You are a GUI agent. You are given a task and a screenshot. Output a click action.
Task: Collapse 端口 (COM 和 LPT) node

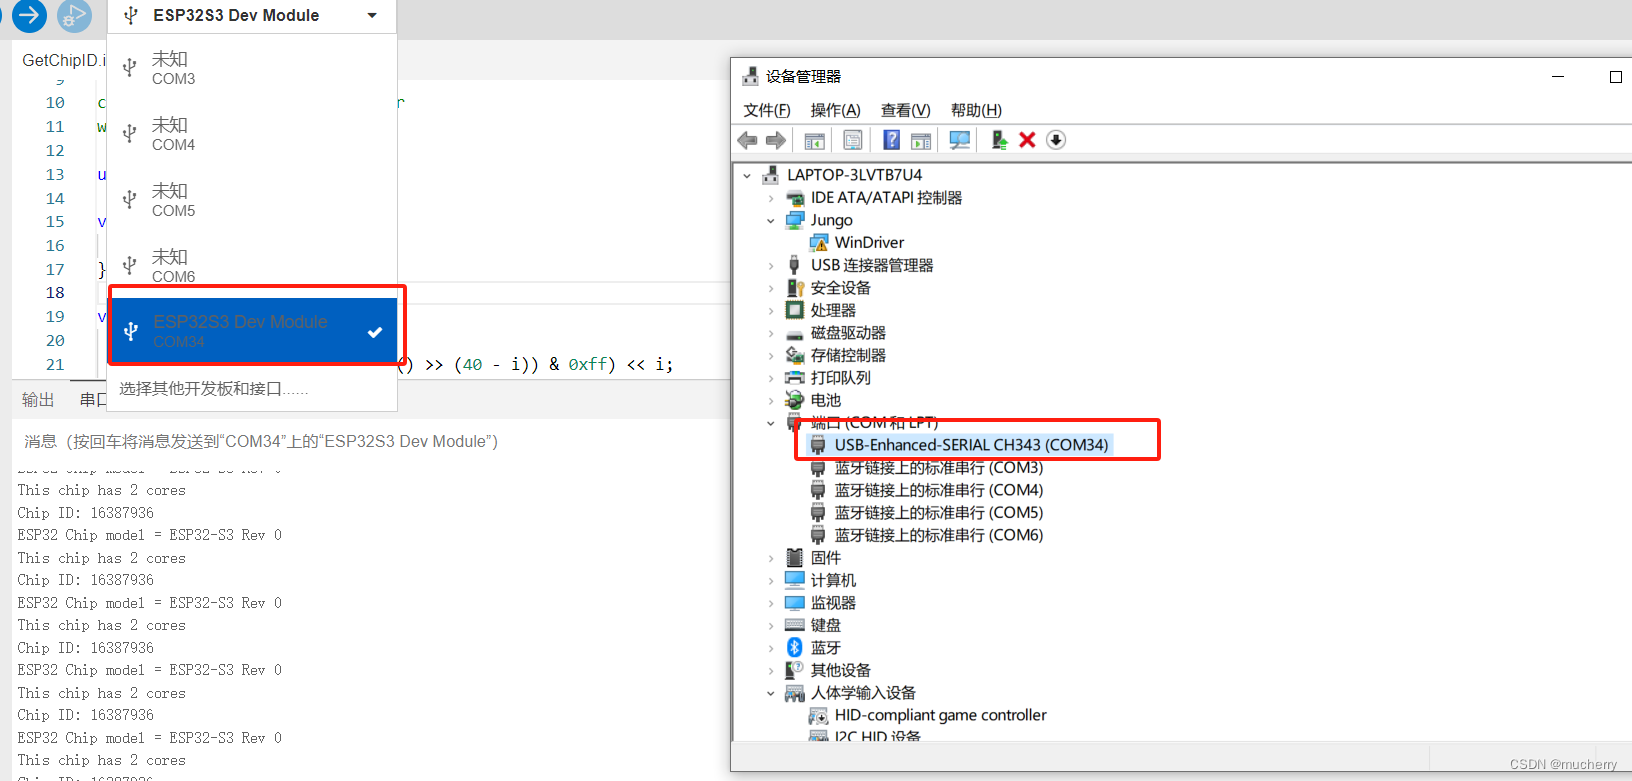[771, 423]
